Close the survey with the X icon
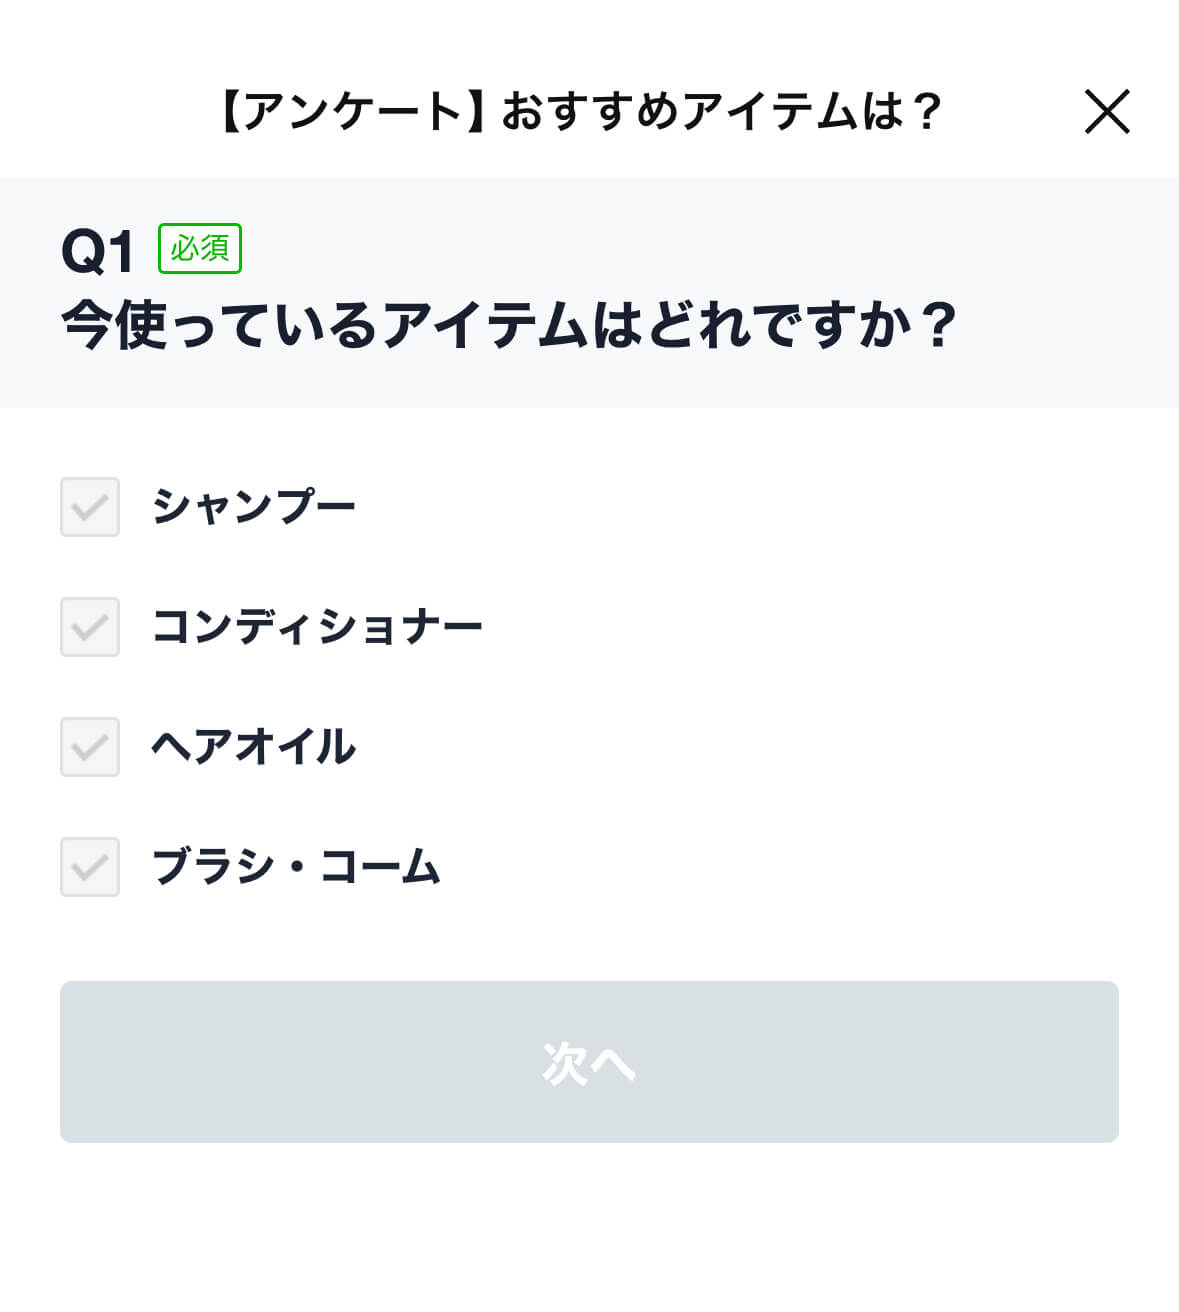The image size is (1179, 1312). 1107,111
